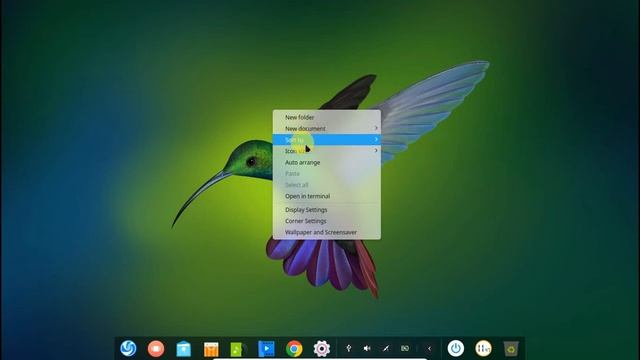The width and height of the screenshot is (640, 360).
Task: Expand the Sort by submenu arrow
Action: pos(376,140)
